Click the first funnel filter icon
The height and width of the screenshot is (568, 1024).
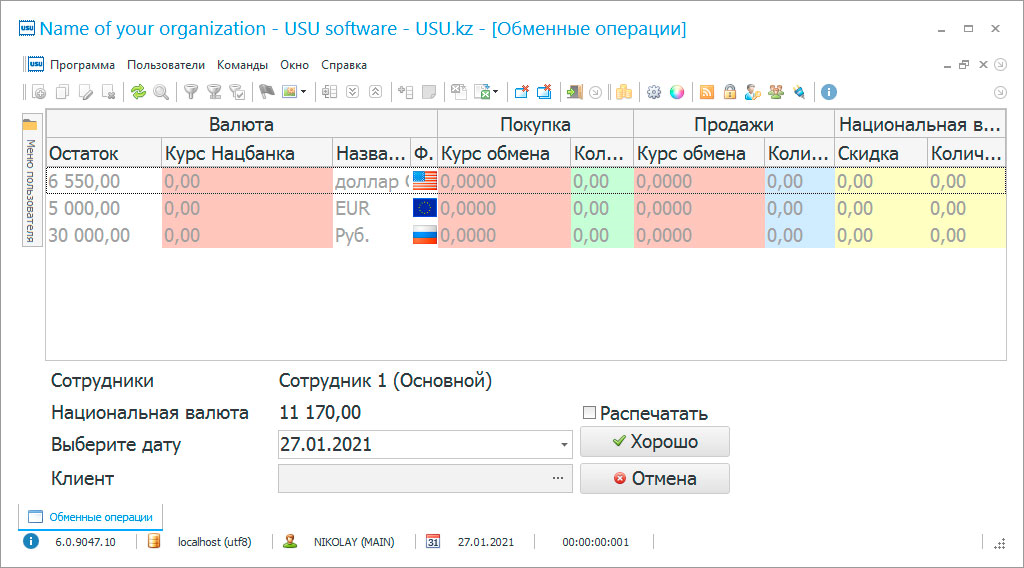pos(191,92)
